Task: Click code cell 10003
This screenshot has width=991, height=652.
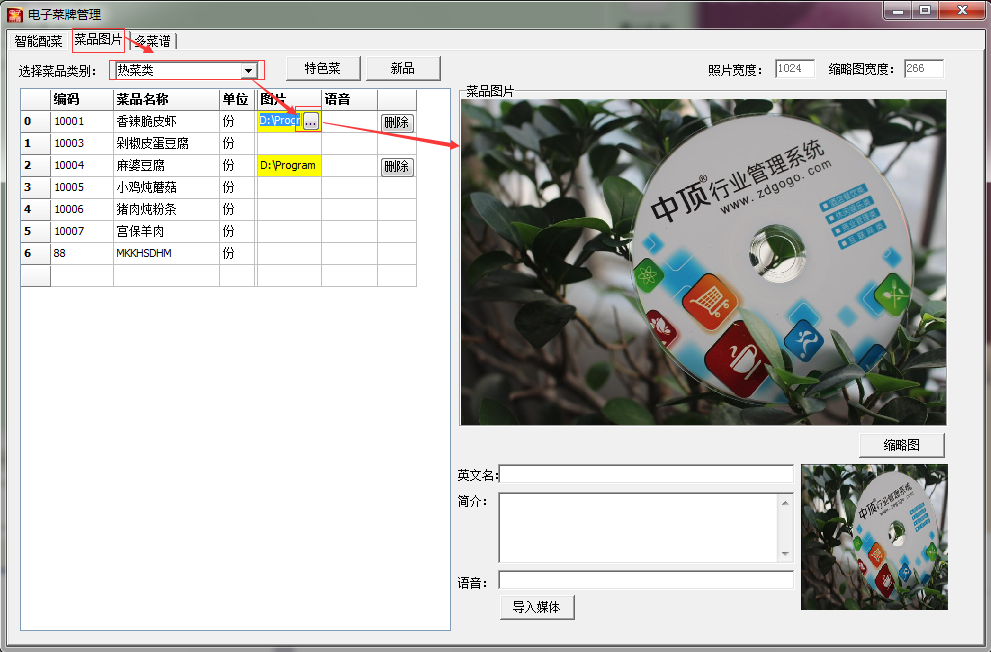Action: pyautogui.click(x=82, y=143)
